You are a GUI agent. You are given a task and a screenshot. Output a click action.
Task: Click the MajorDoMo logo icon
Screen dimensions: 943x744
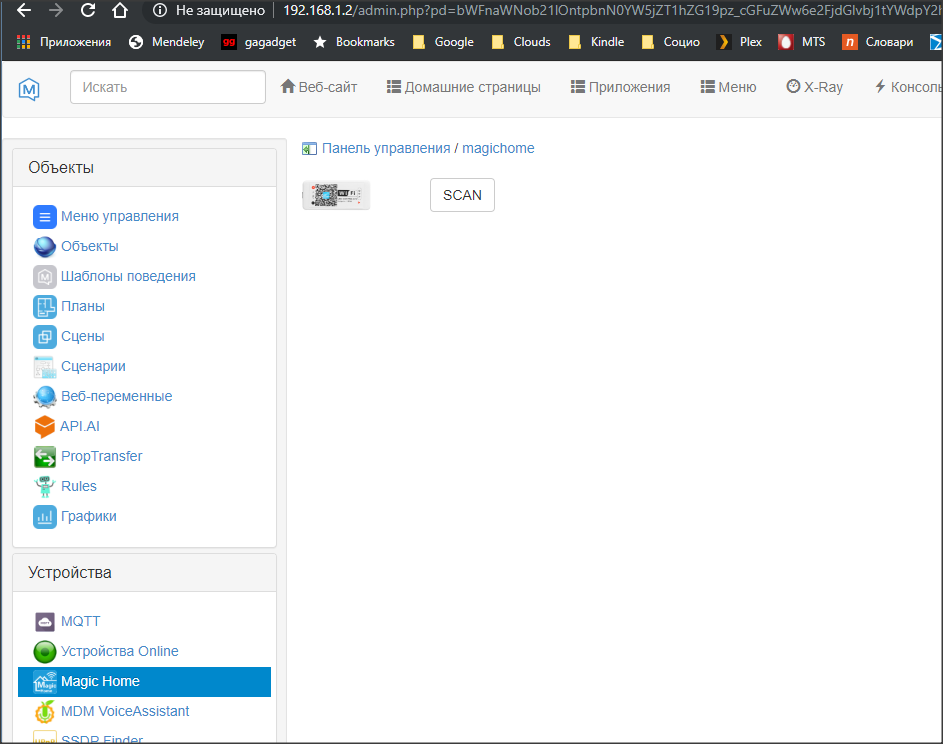tap(29, 88)
